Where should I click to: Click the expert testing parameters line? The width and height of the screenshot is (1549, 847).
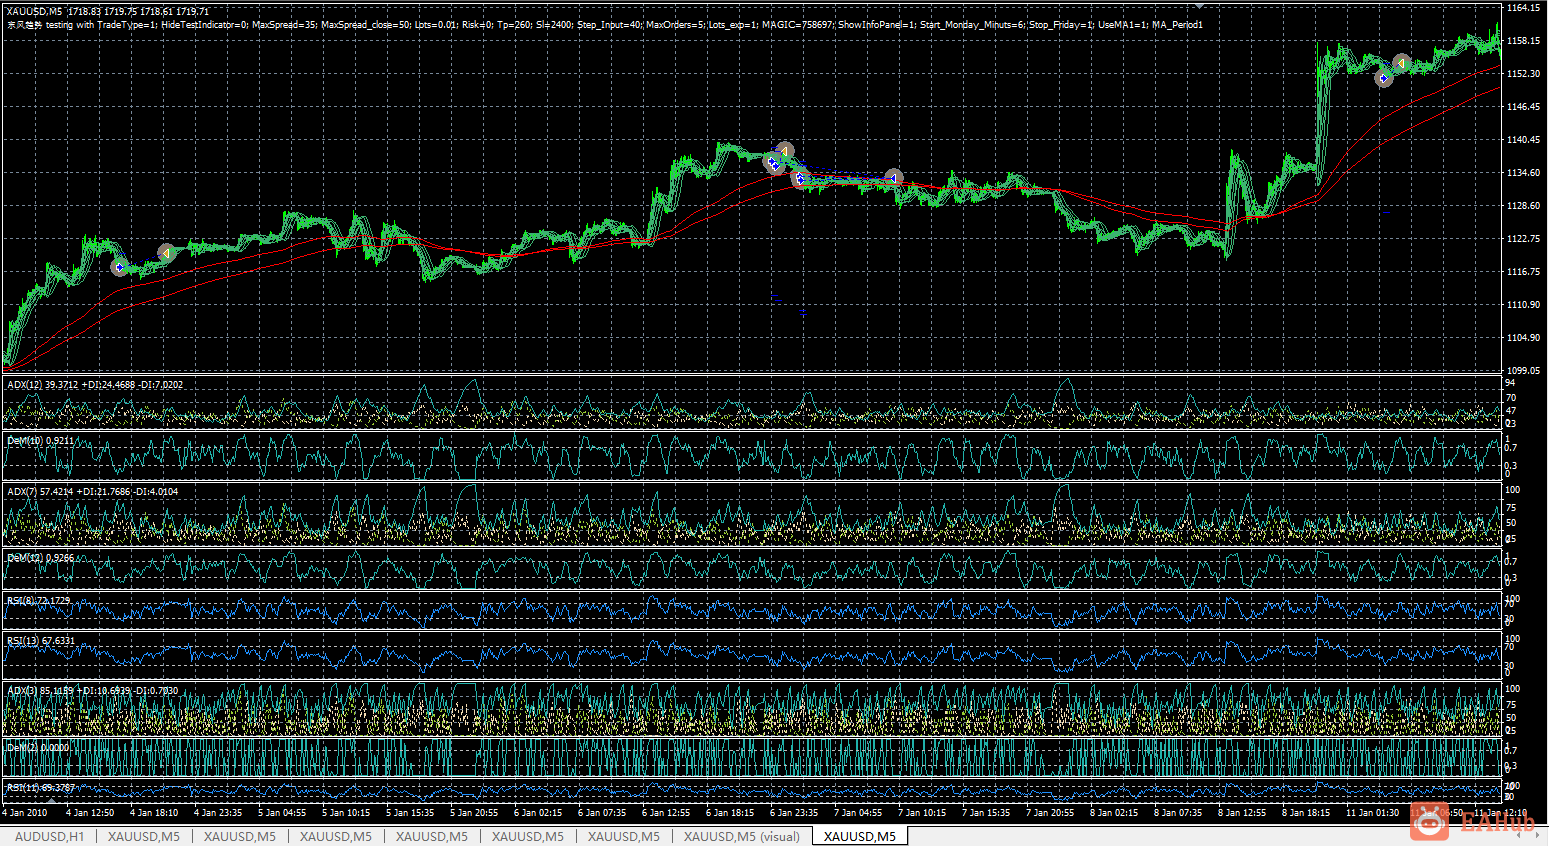604,24
